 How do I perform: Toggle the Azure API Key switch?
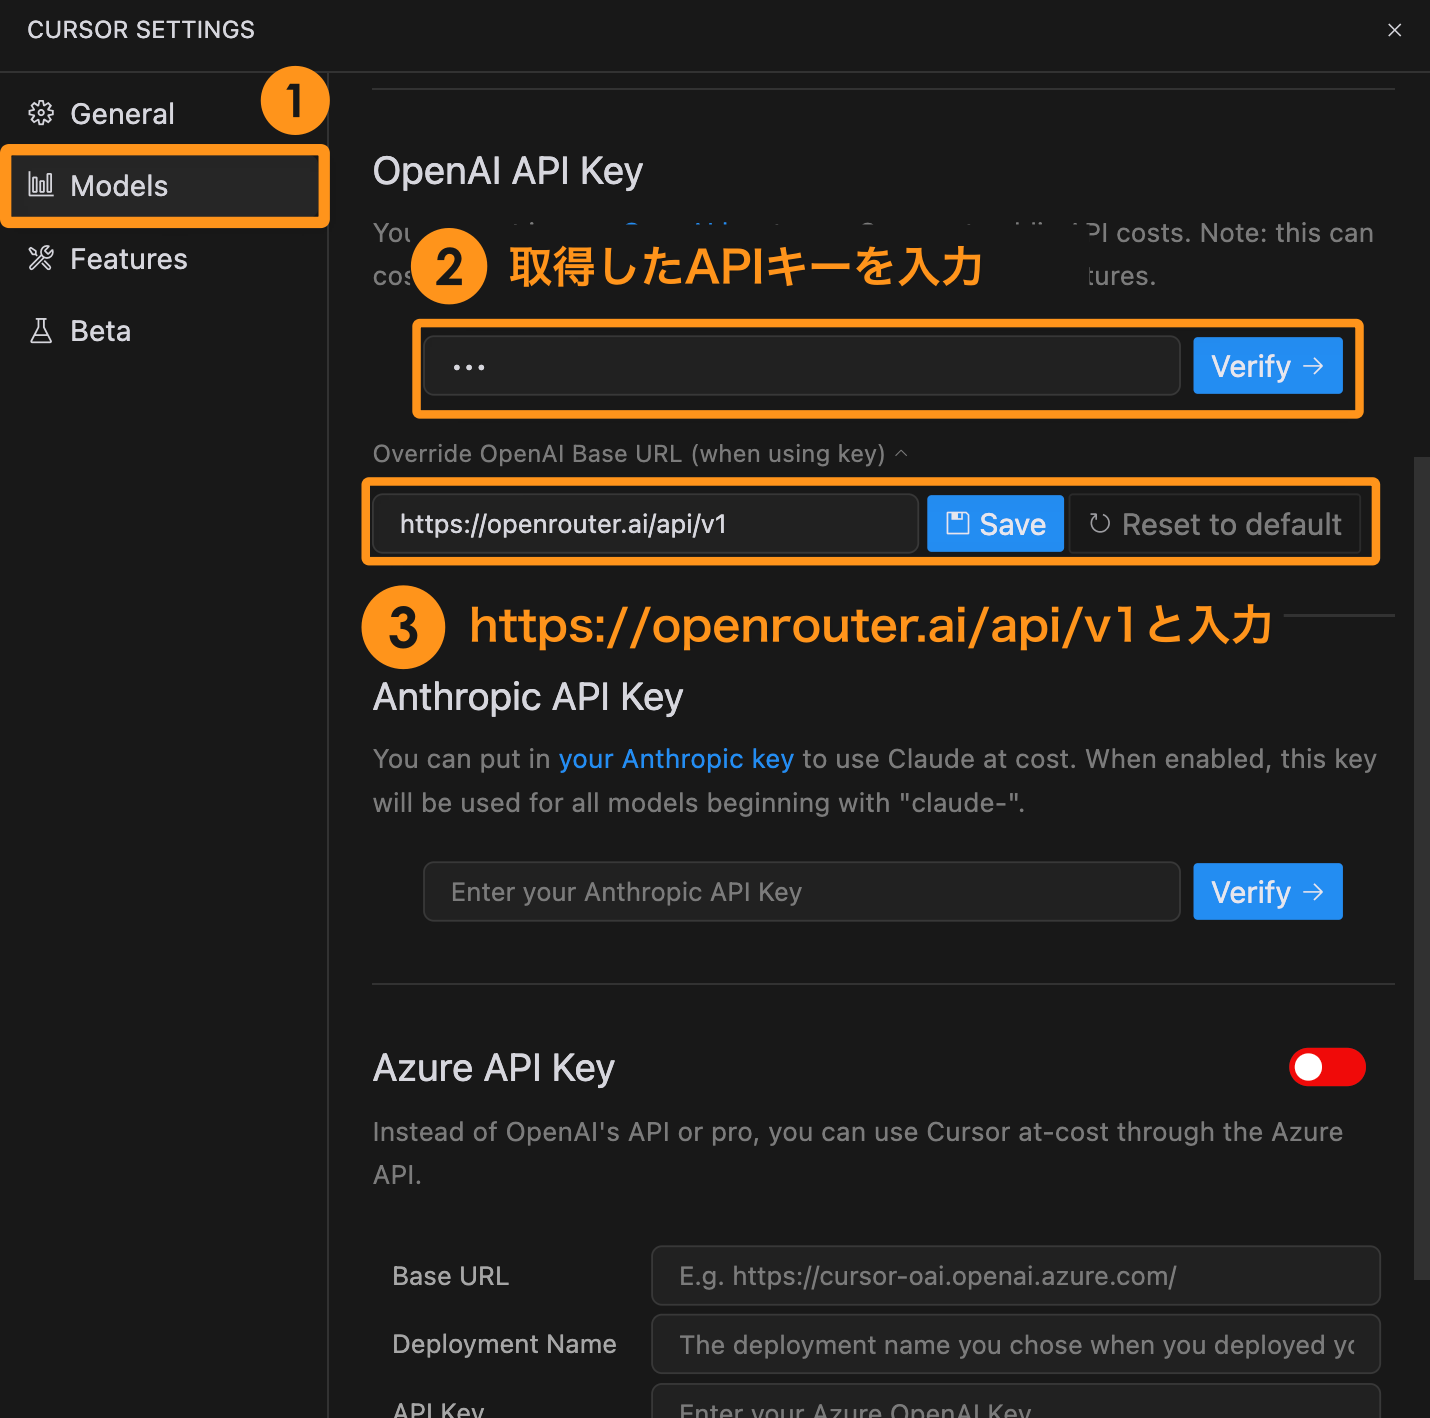point(1326,1067)
